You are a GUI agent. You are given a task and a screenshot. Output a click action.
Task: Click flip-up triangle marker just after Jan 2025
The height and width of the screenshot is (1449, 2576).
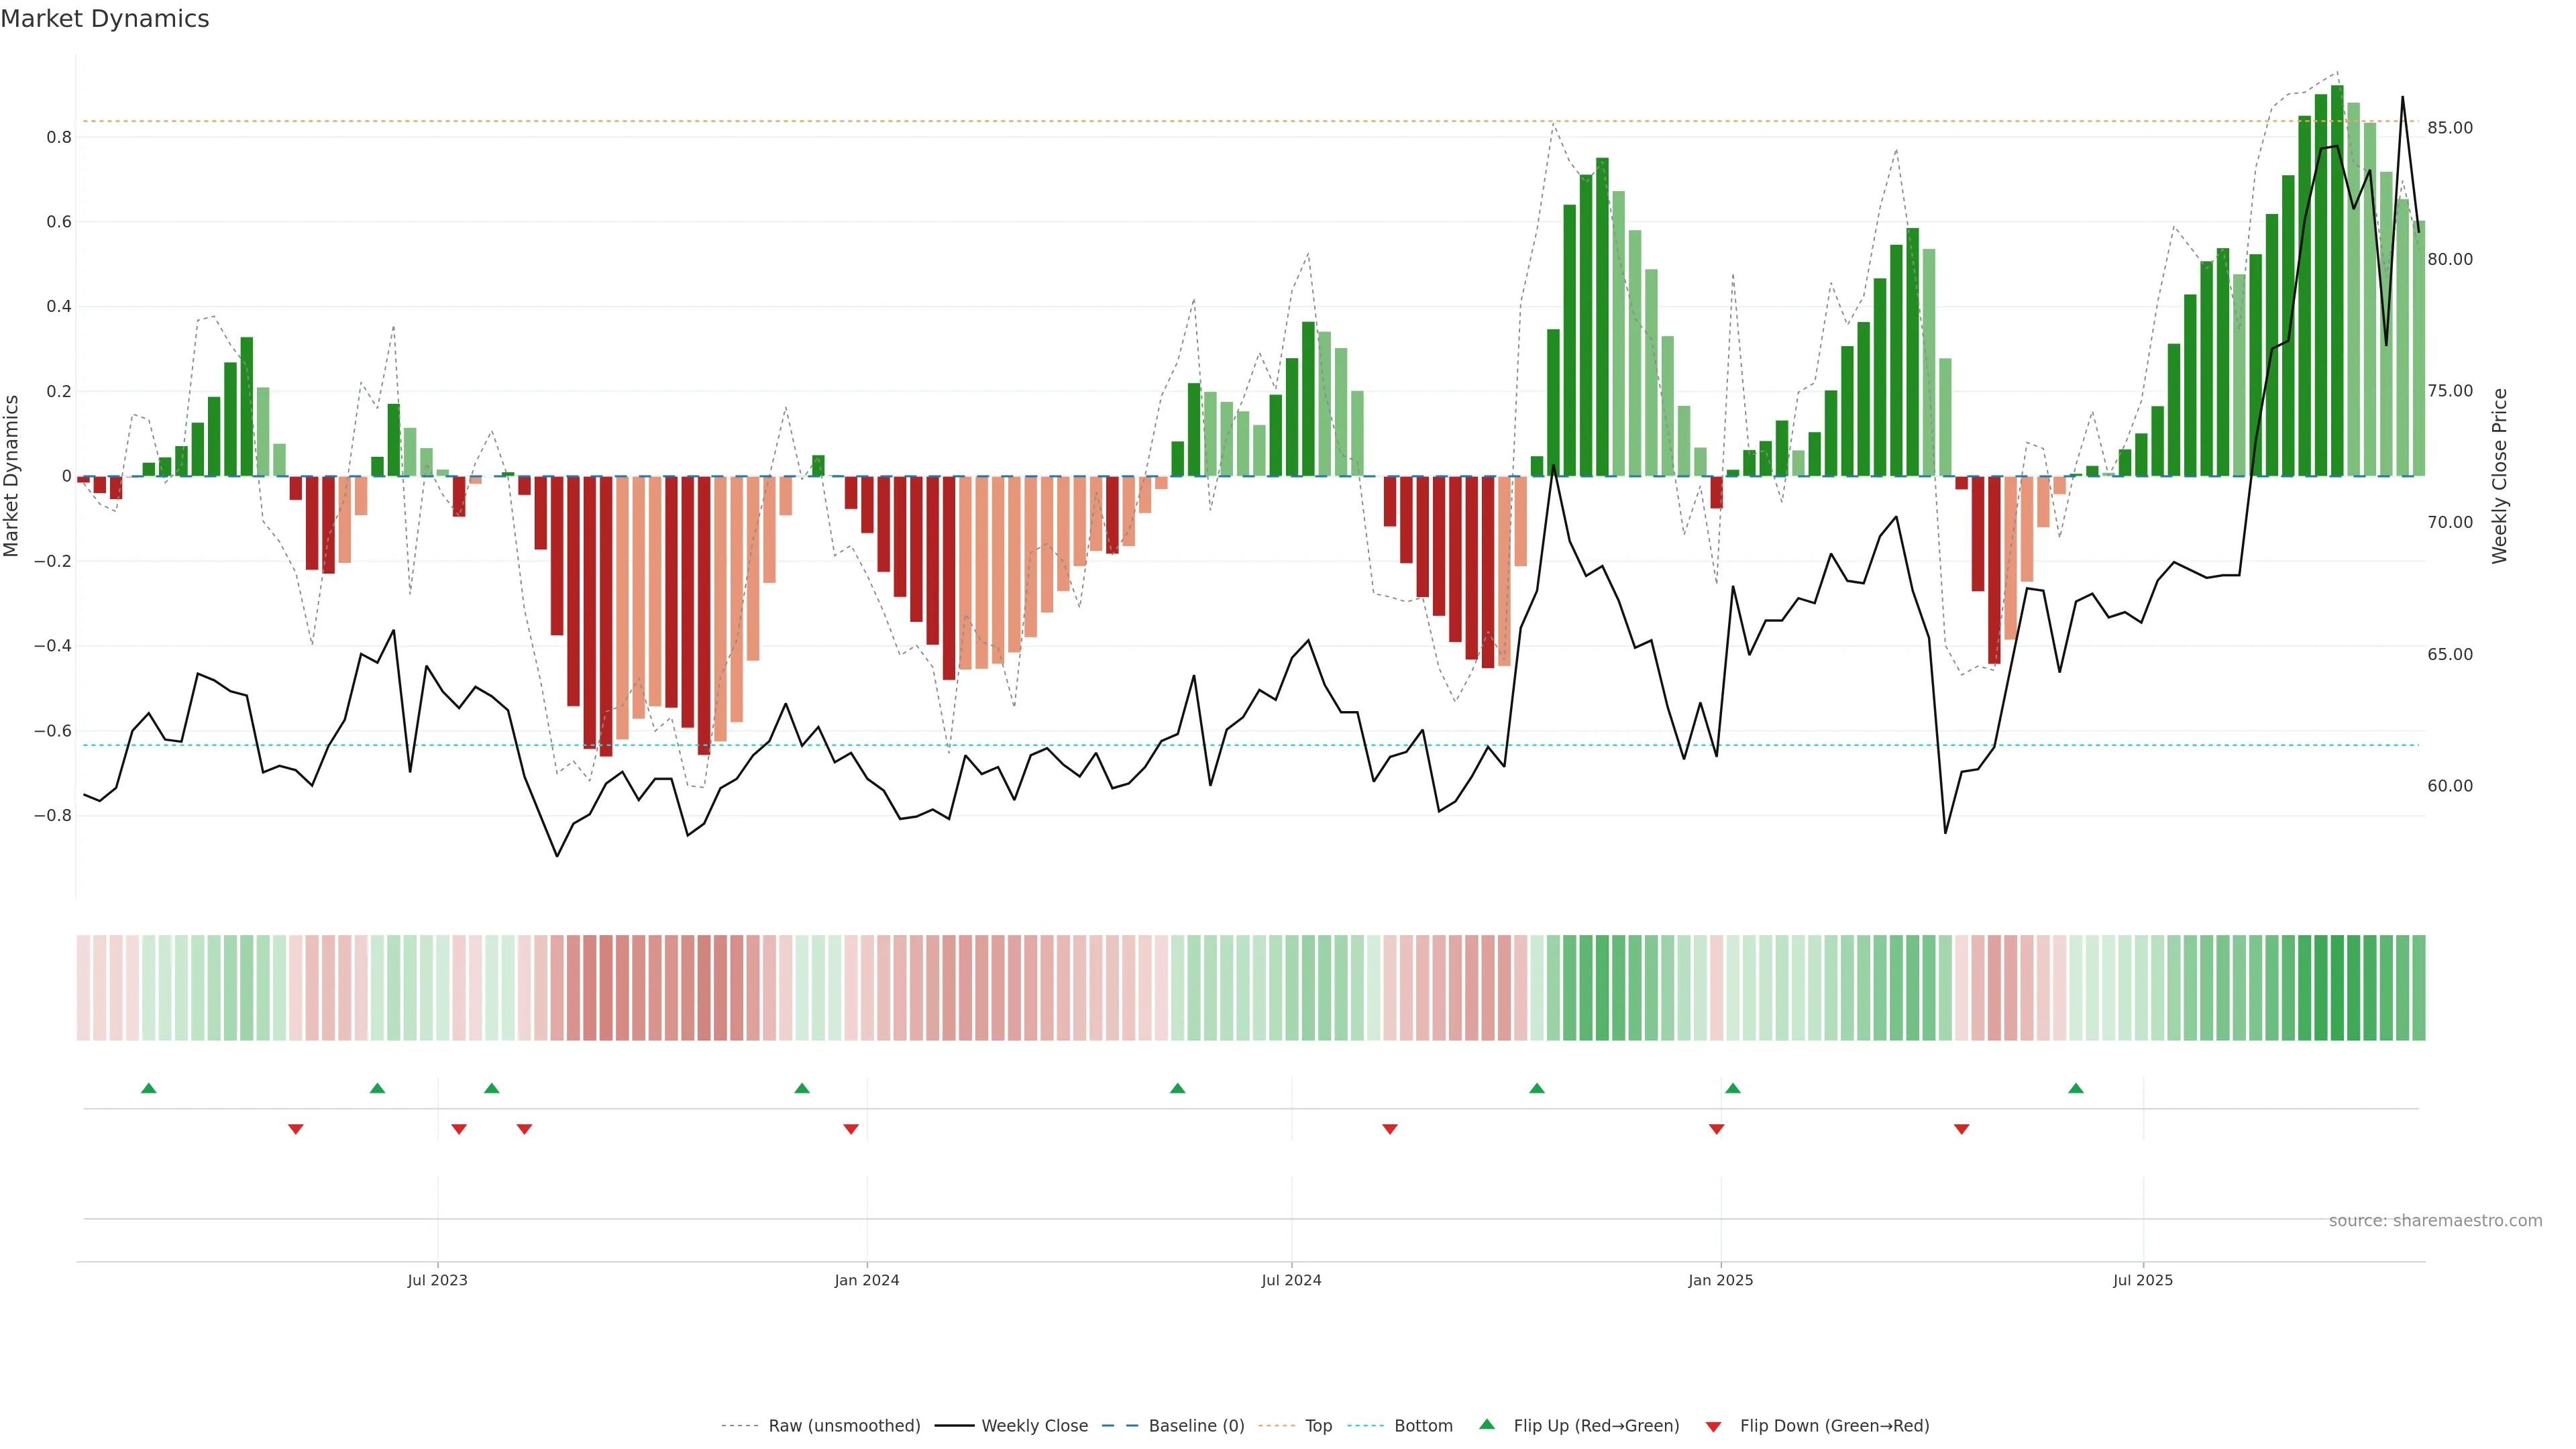pyautogui.click(x=1733, y=1088)
